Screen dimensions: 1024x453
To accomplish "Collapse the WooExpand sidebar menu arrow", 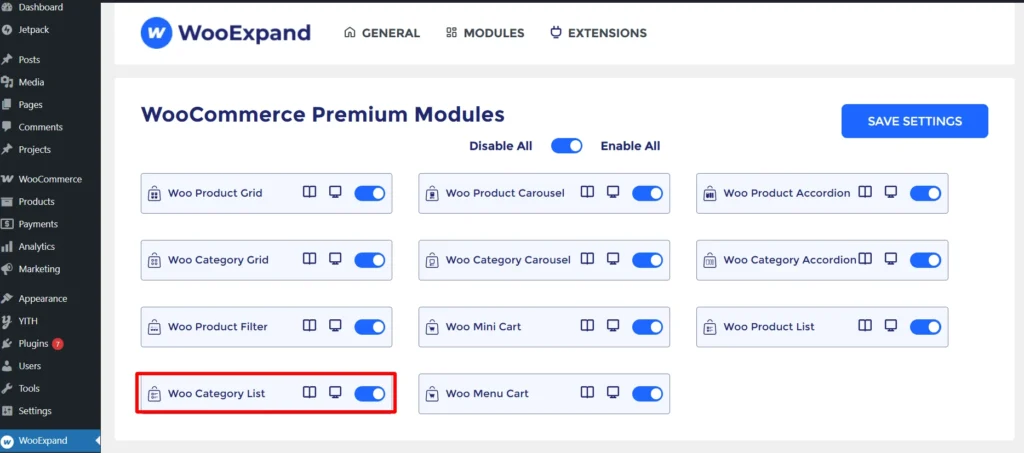I will [96, 440].
